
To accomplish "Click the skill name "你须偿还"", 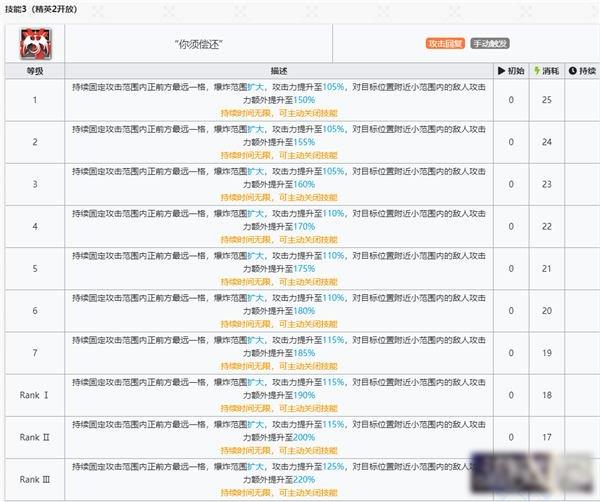I will [199, 44].
